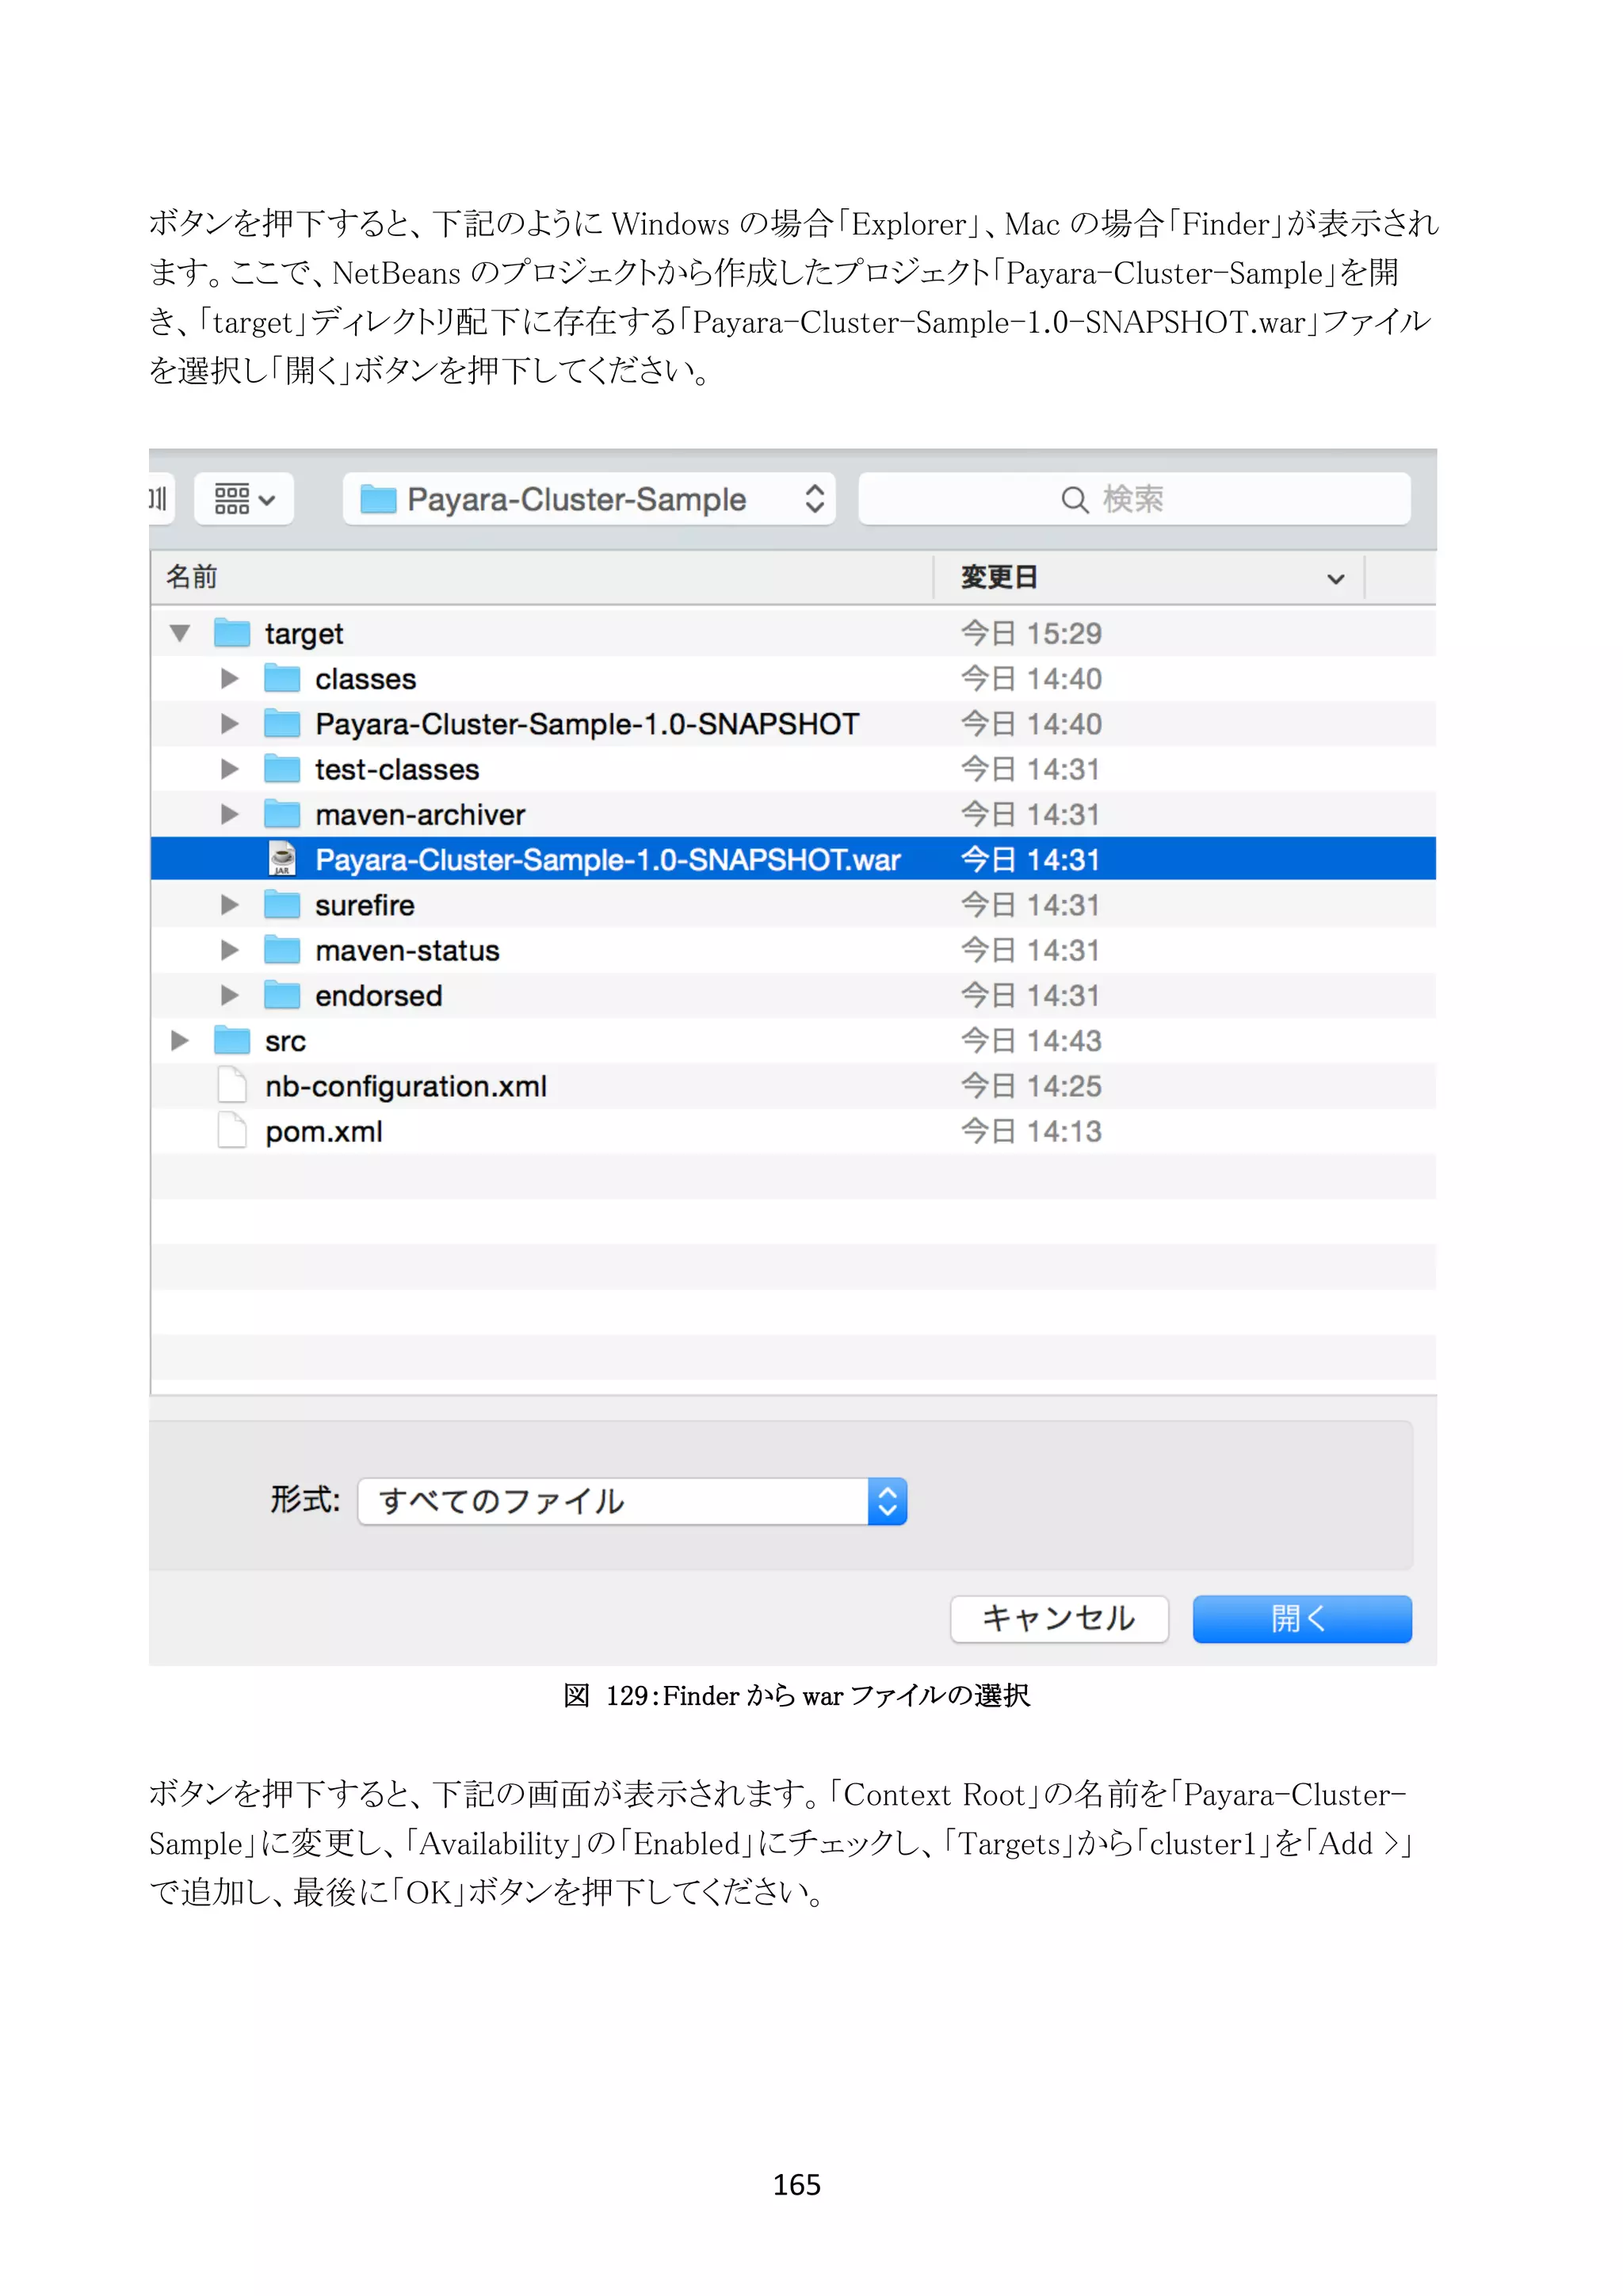Select the target folder row

pos(793,633)
